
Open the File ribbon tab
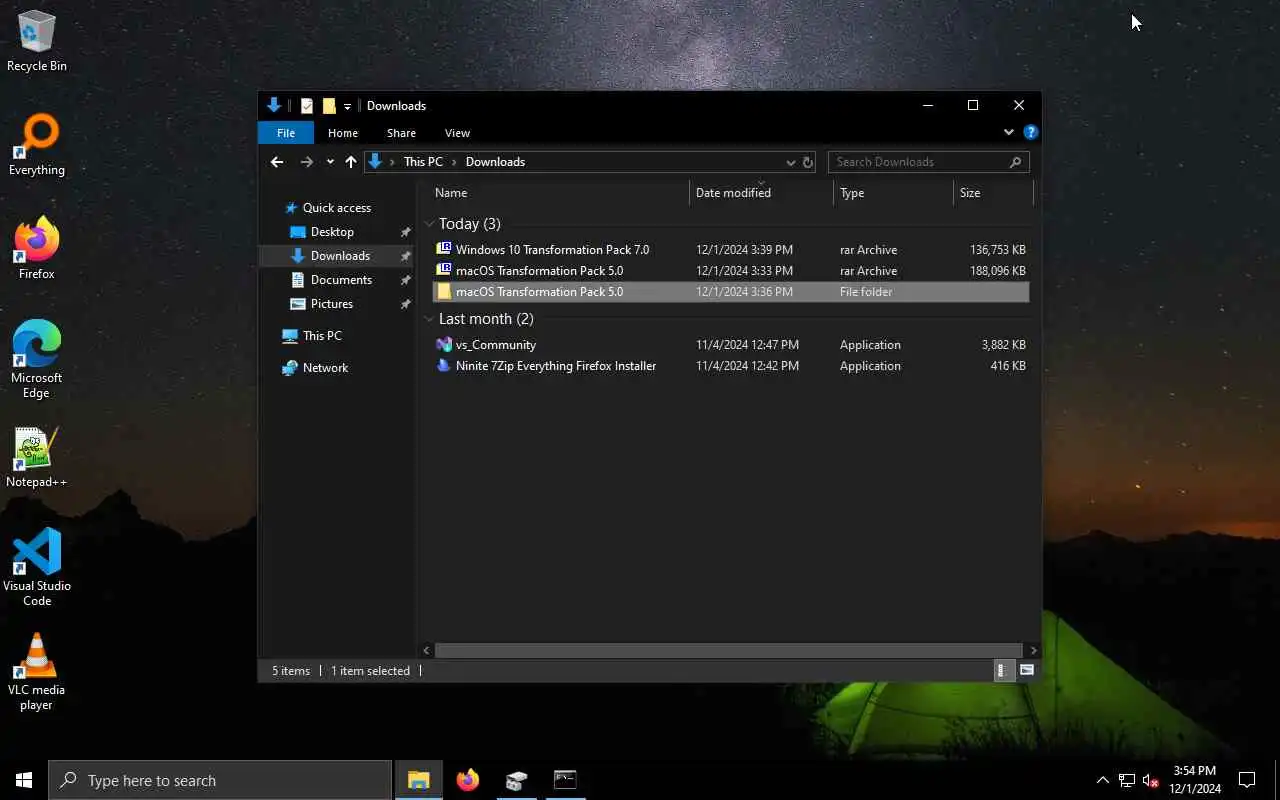286,133
